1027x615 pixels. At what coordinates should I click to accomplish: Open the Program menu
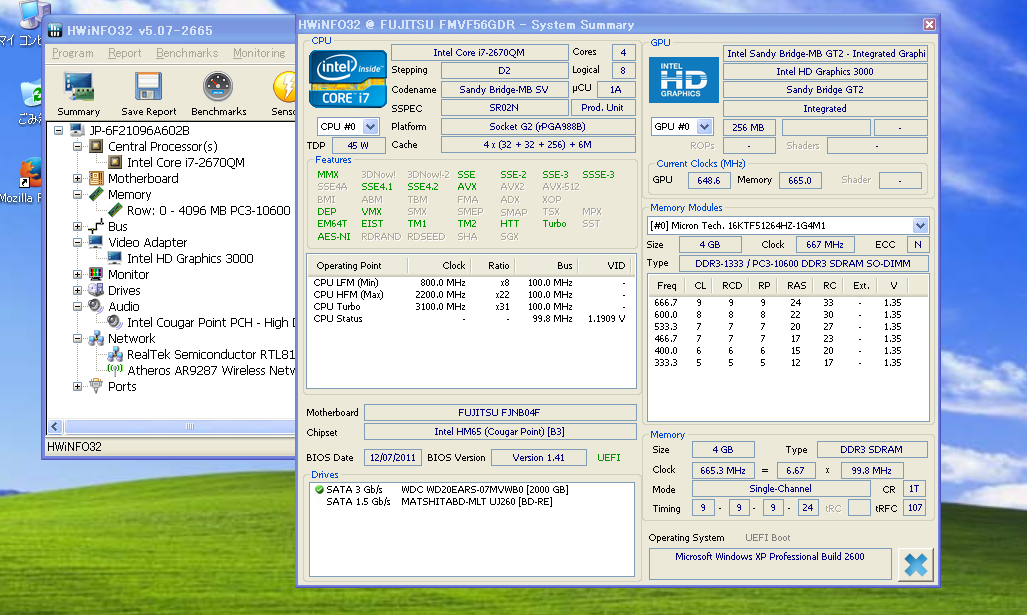tap(73, 53)
